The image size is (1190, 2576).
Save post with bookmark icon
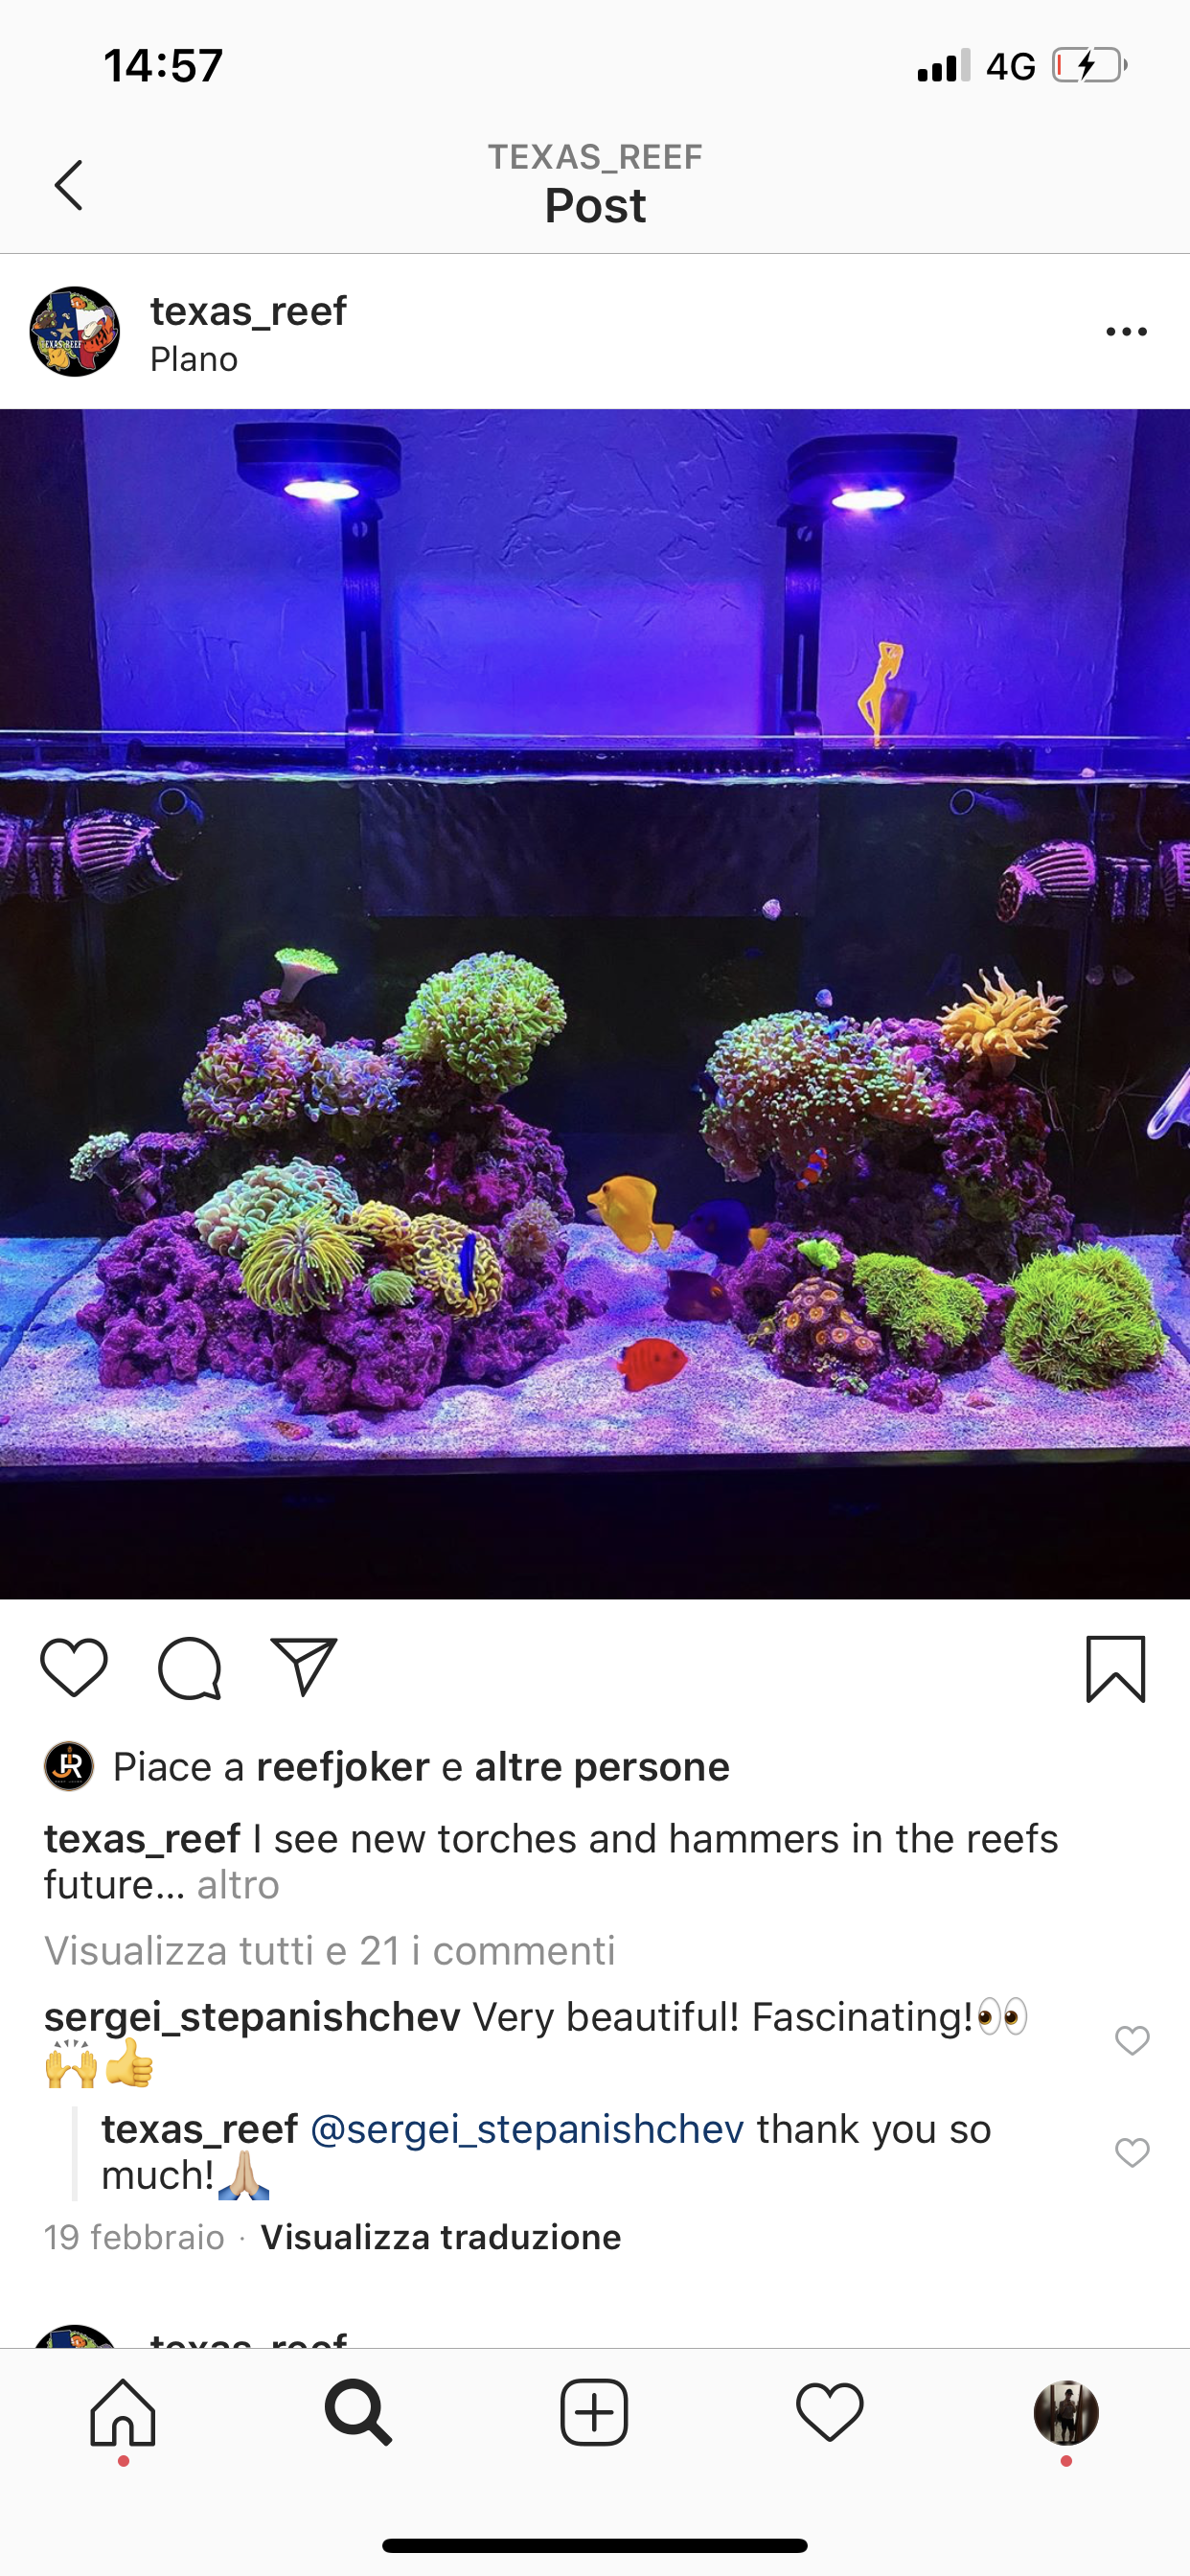pos(1115,1668)
